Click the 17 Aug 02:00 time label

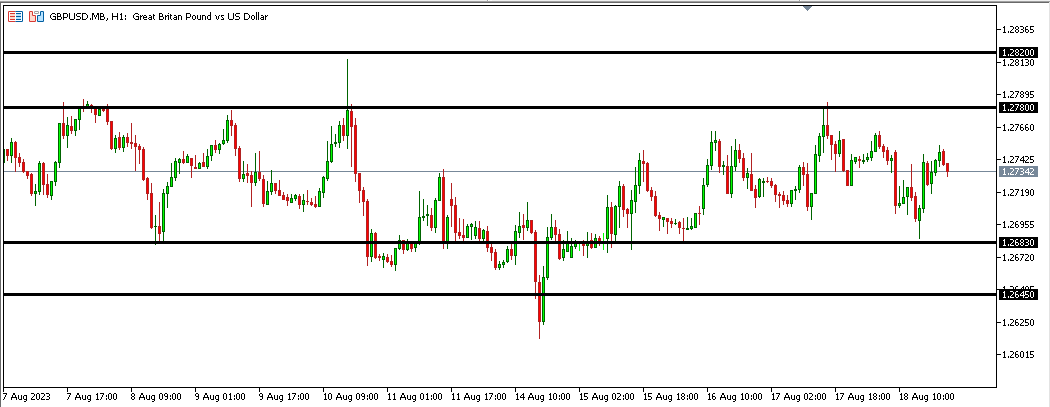[800, 396]
